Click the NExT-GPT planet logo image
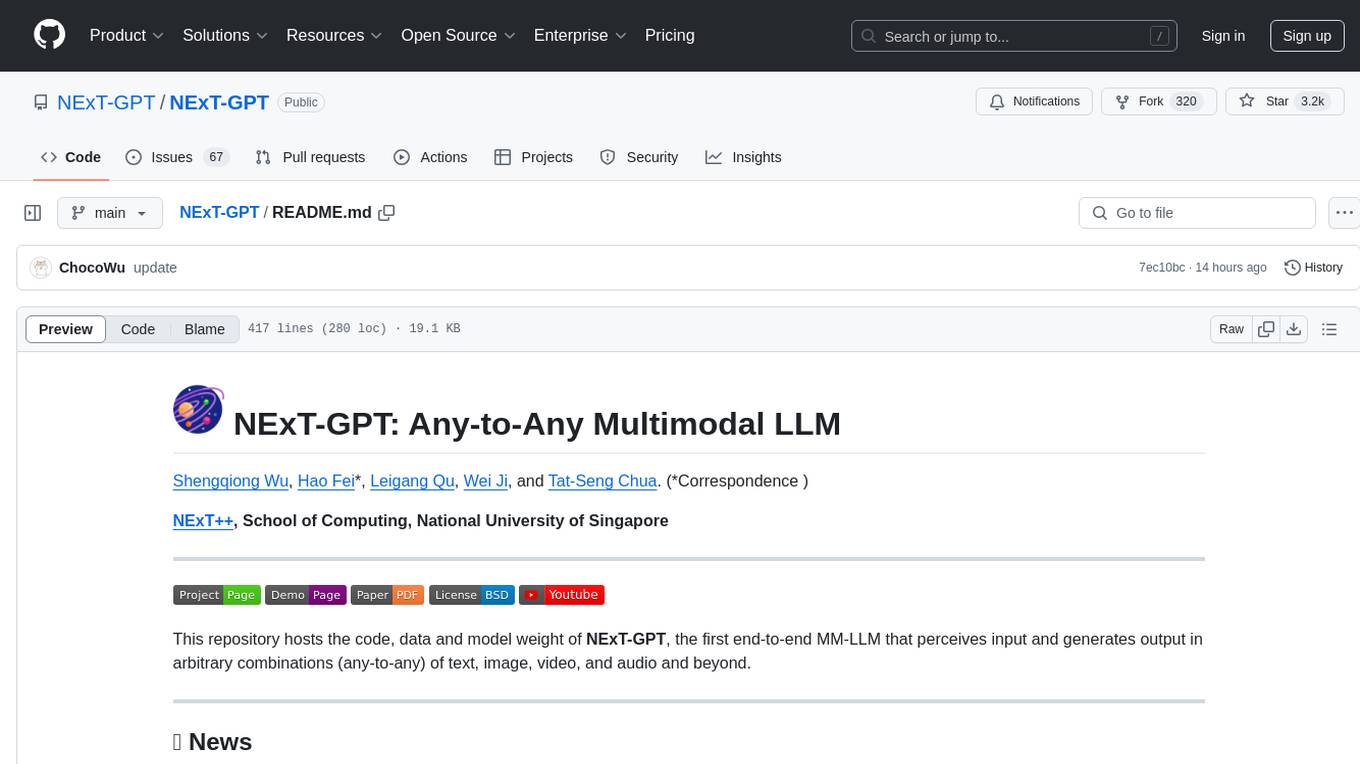Viewport: 1360px width, 764px height. tap(198, 410)
